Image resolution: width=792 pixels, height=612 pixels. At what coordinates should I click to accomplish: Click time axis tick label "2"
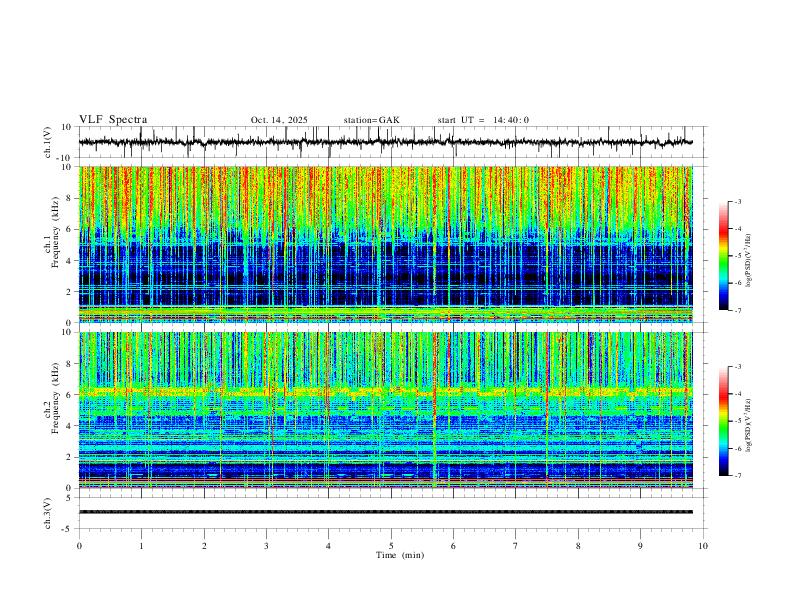coord(204,546)
